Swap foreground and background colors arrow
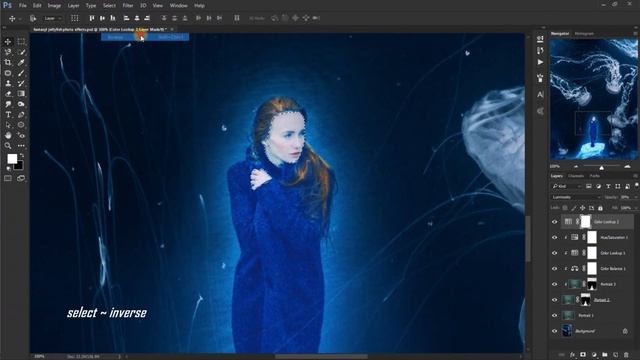Screen dimensions: 640x360 click(22, 156)
